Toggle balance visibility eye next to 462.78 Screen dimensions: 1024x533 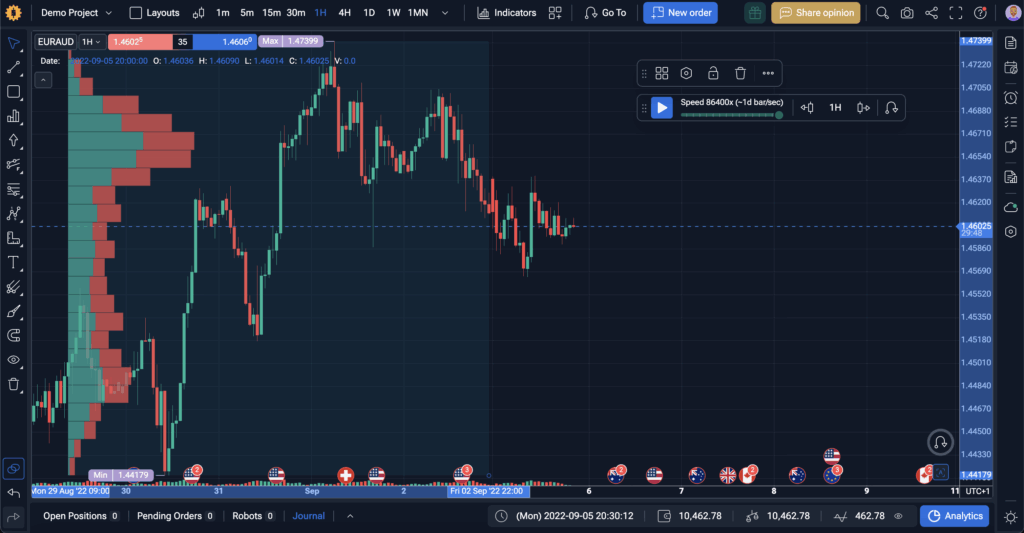[898, 516]
